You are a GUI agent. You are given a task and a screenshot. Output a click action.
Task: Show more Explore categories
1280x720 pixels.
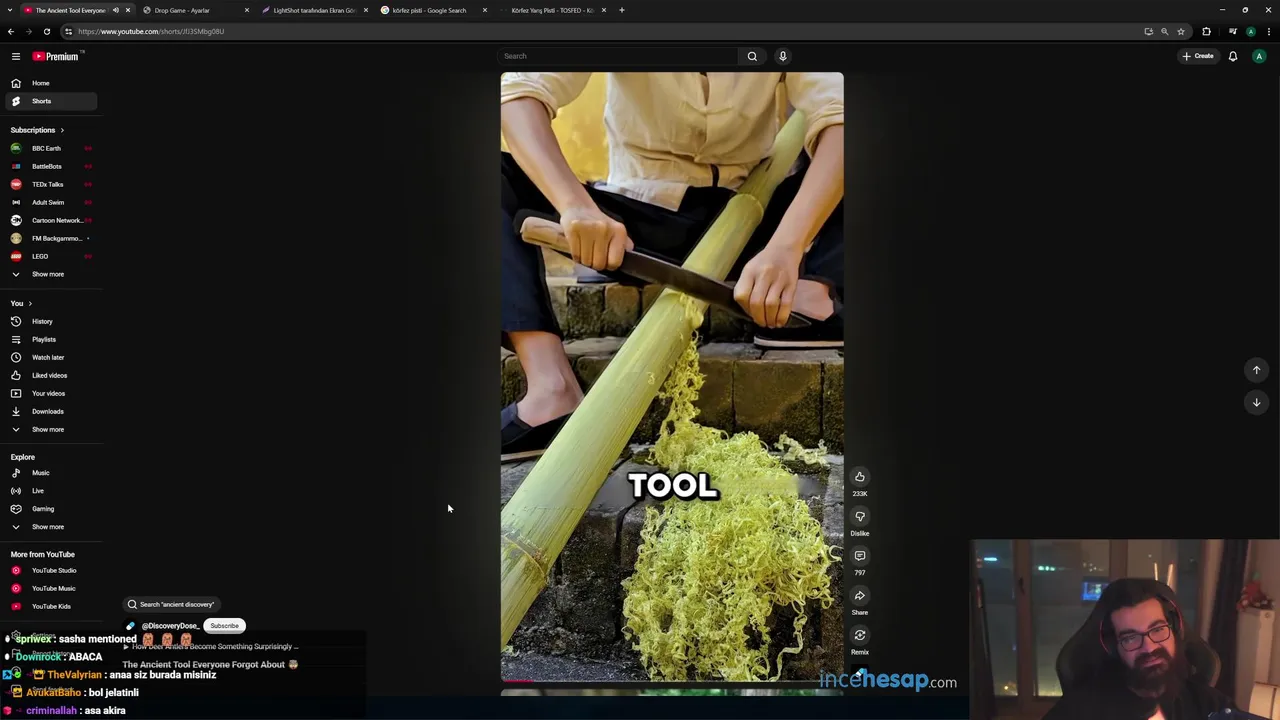[49, 527]
